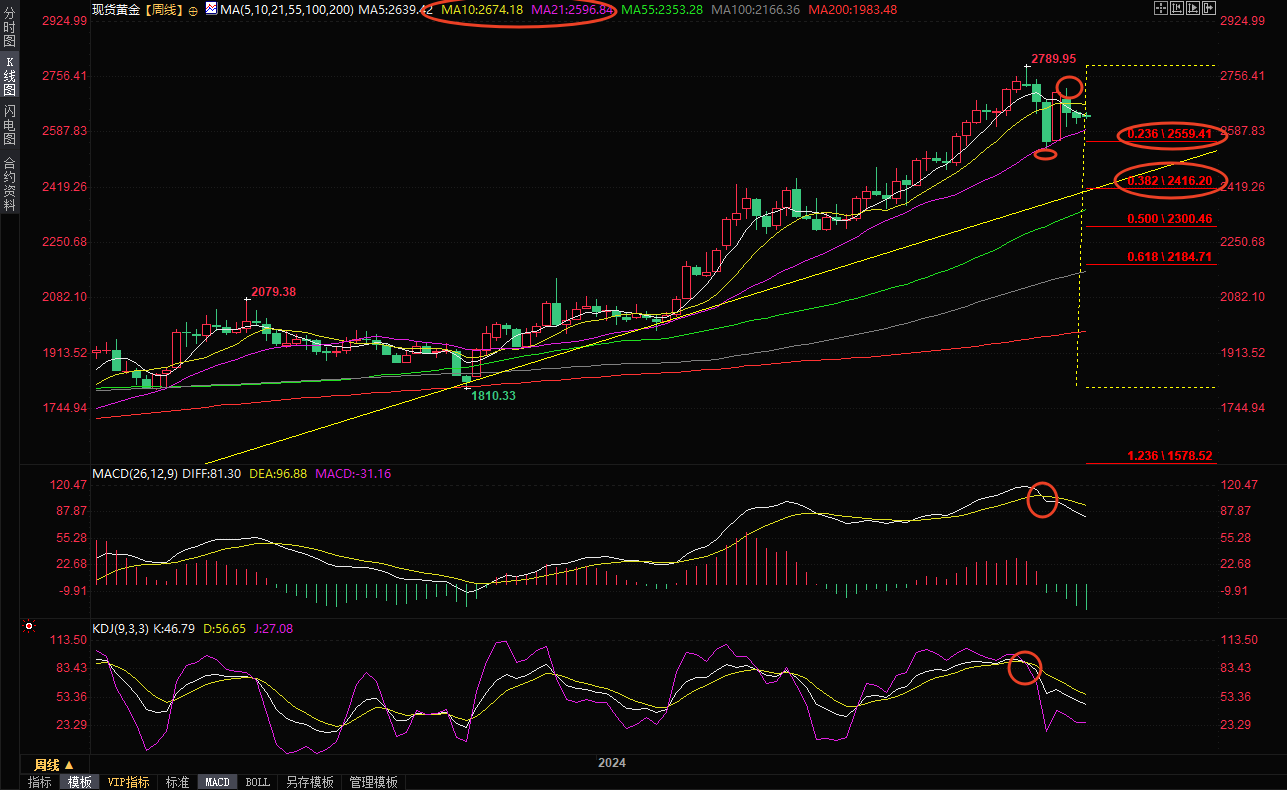Click the MA5:2639.42 value

tap(395, 9)
